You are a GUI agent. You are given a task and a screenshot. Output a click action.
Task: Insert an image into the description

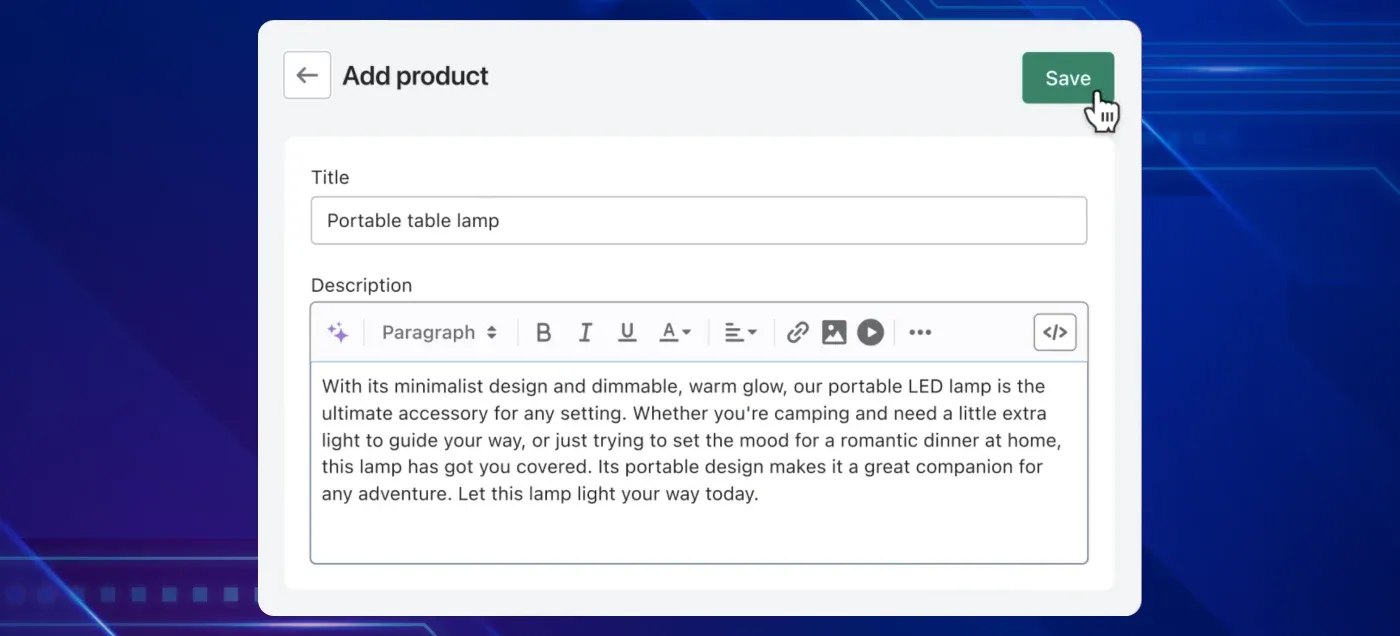point(834,333)
